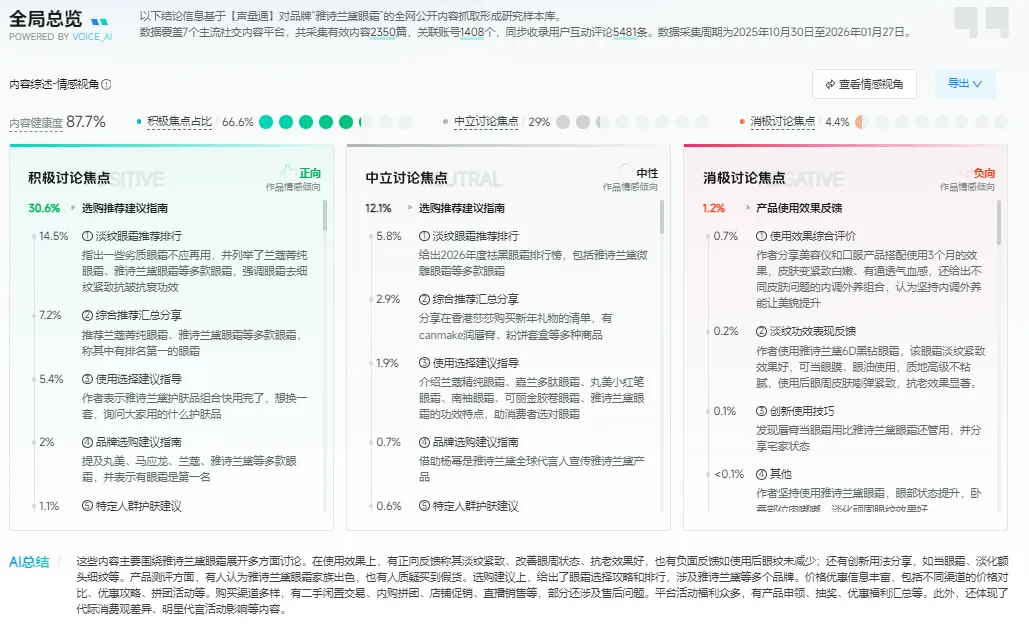The image size is (1029, 627).
Task: Click the 积极讨论焦点 panel heading
Action: coord(69,178)
